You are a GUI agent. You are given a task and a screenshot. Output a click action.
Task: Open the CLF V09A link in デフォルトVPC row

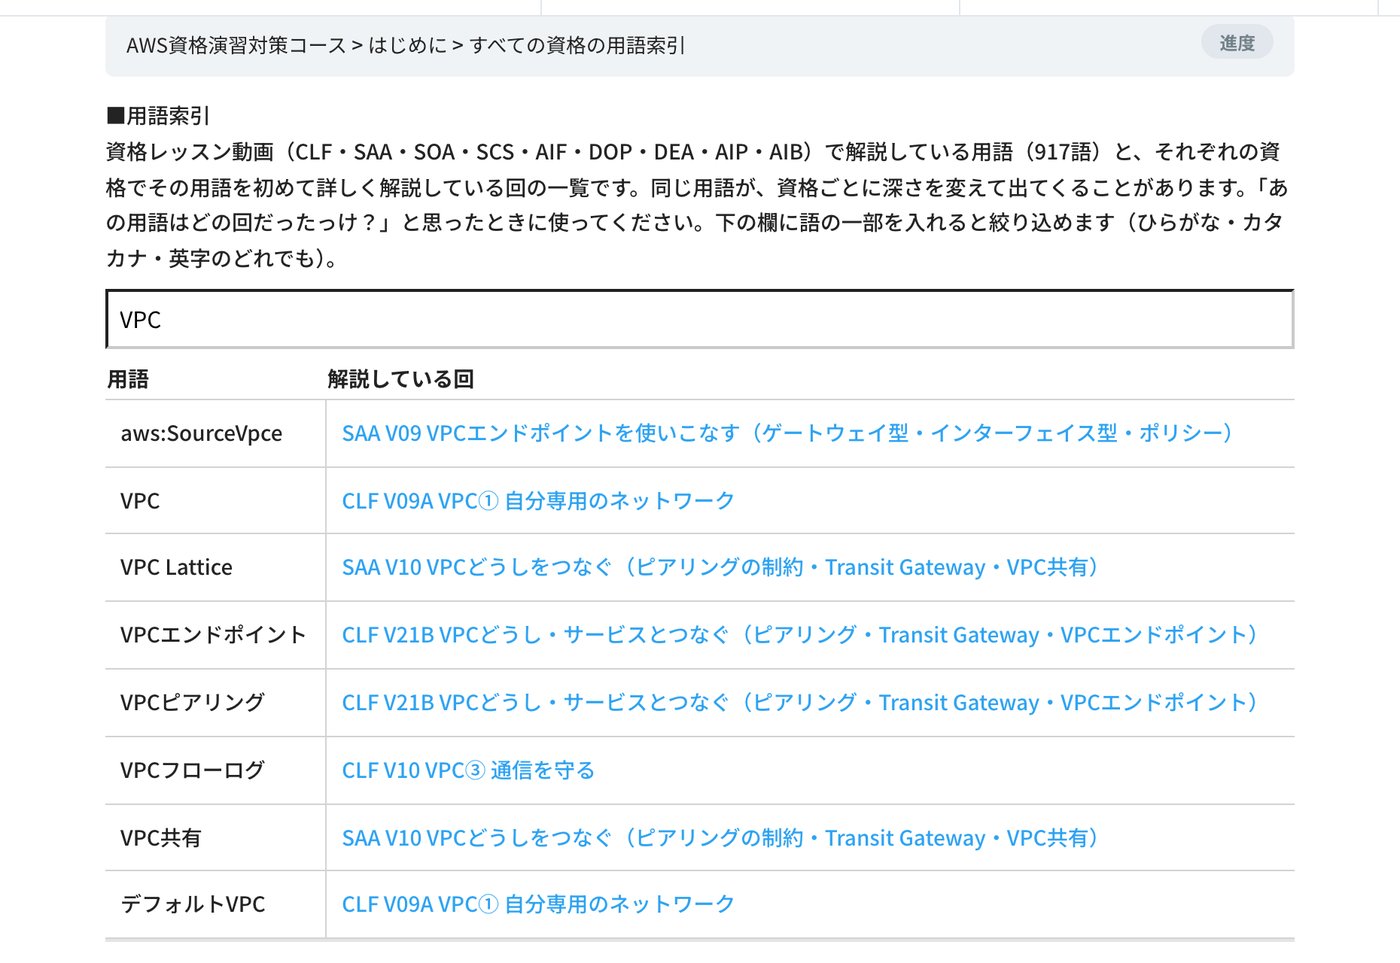point(538,904)
